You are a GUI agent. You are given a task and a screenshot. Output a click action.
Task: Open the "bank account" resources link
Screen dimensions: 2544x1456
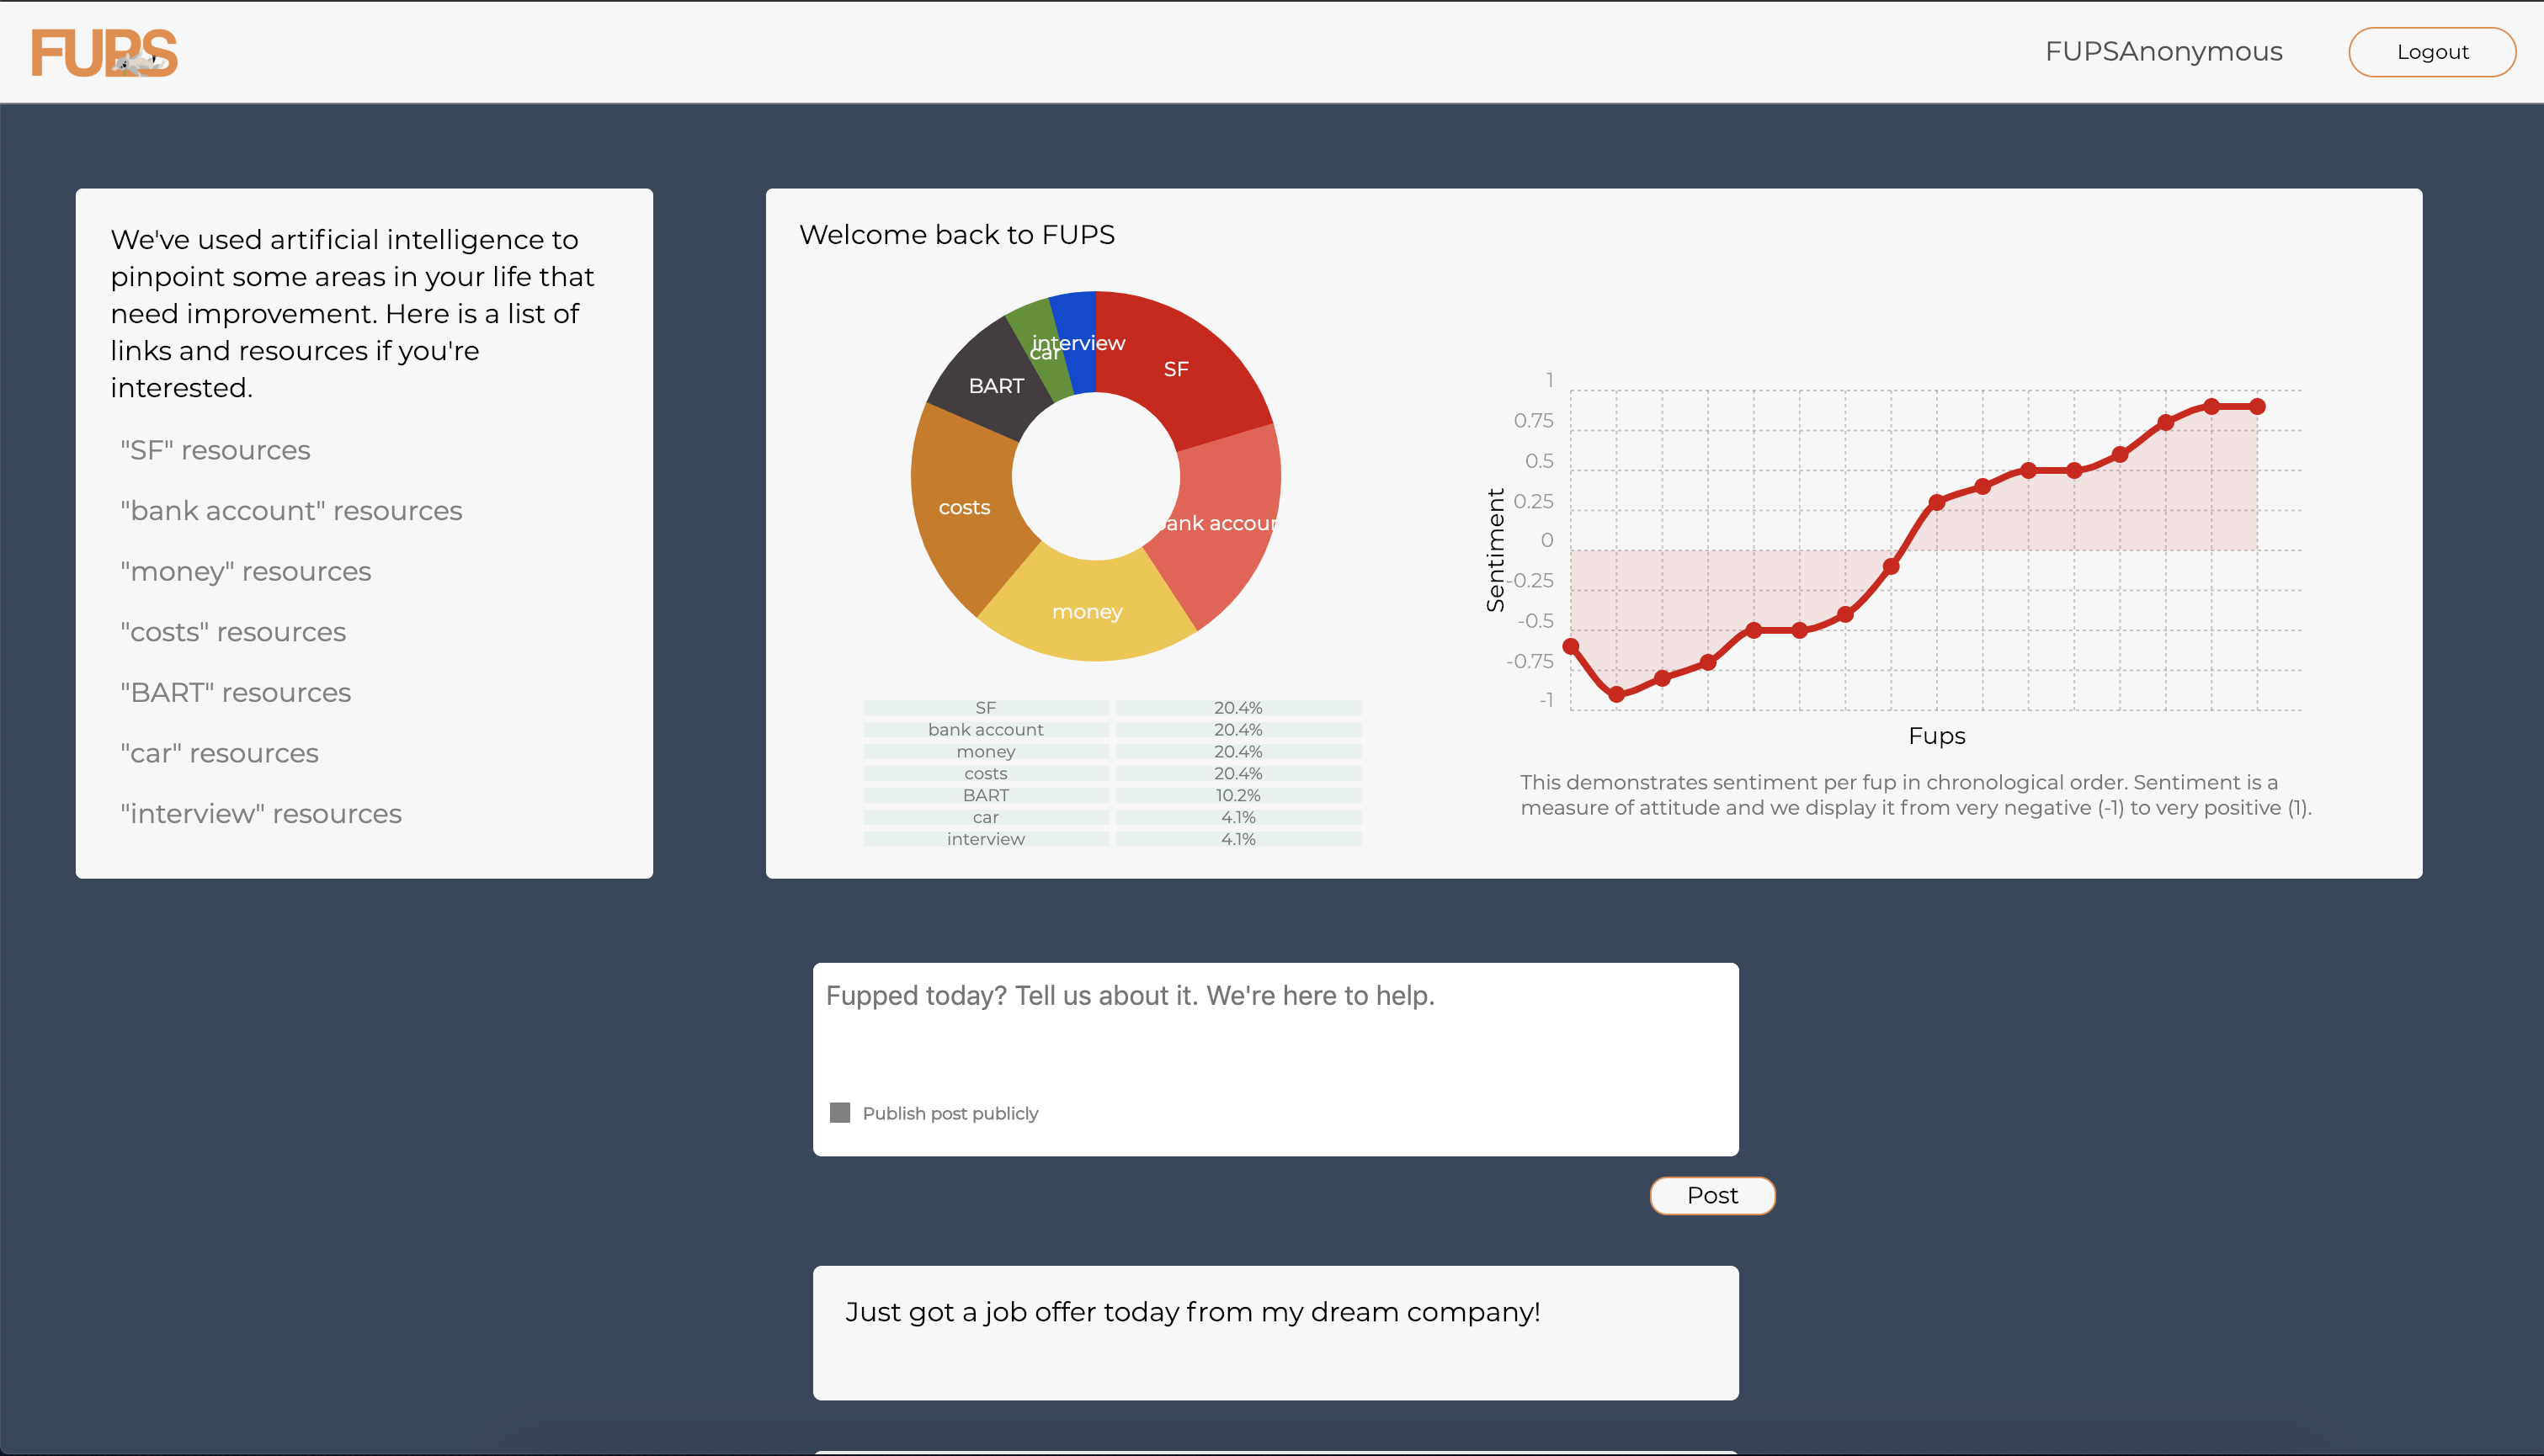(x=291, y=511)
